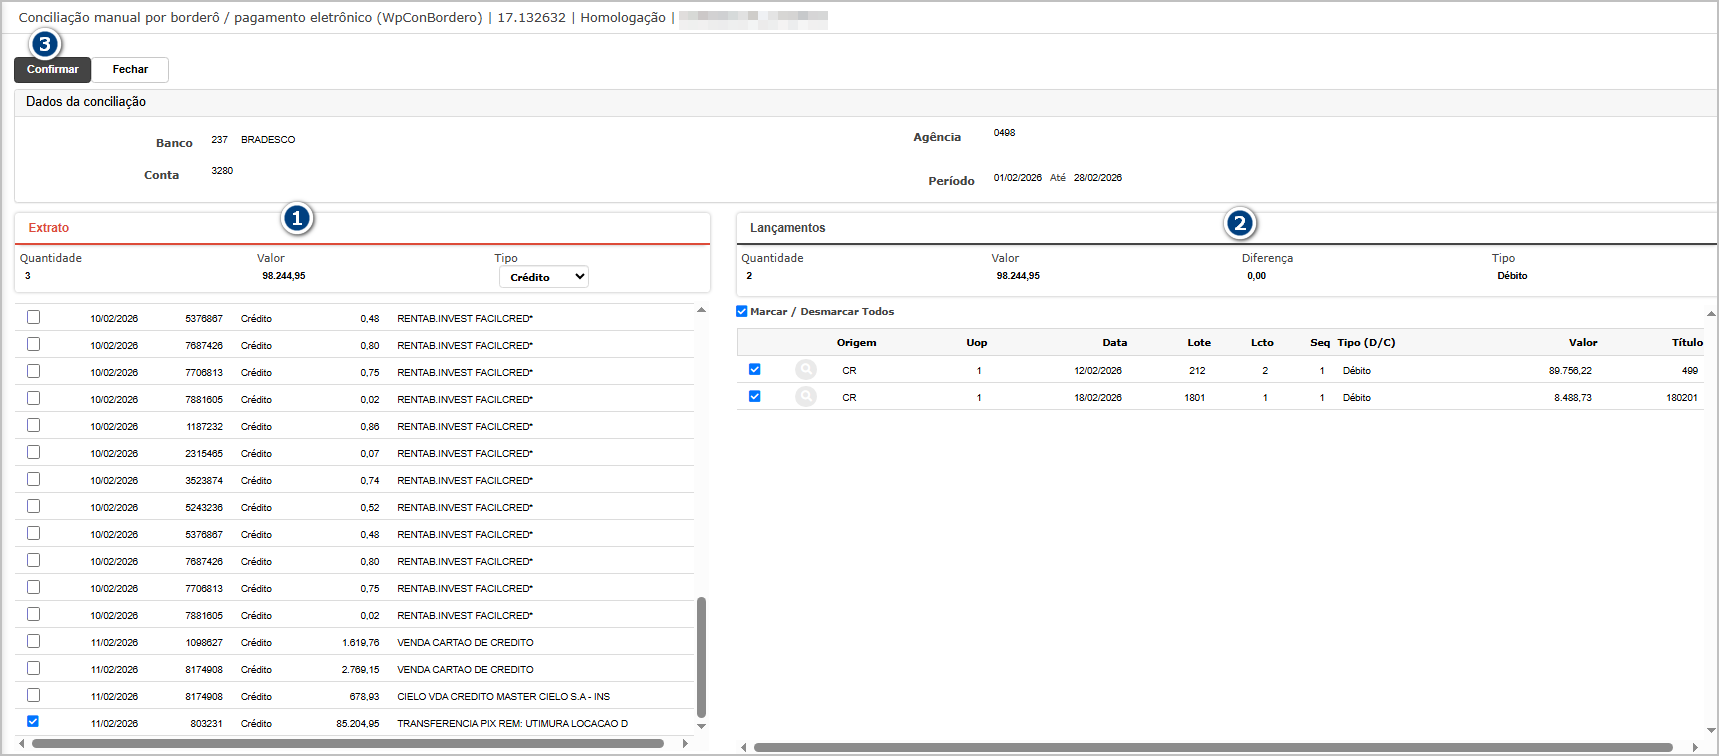Click the Extrato vertical scrollbar thumb

pos(701,656)
